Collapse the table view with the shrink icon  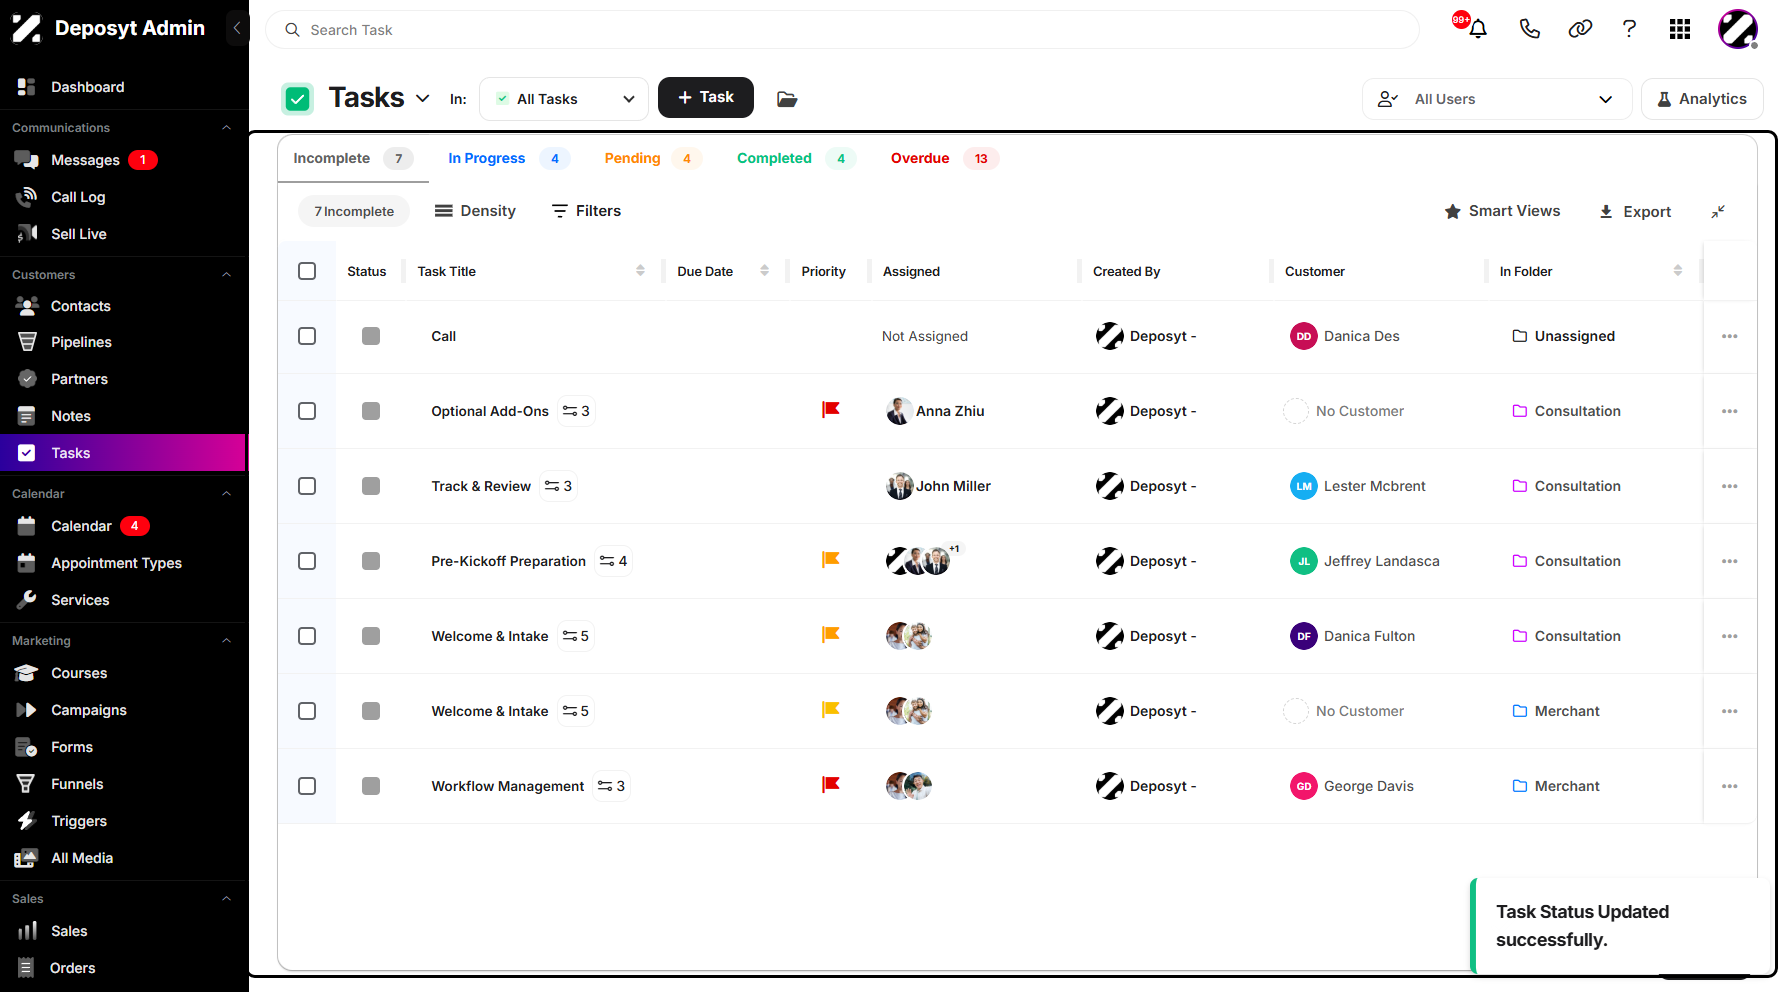click(x=1718, y=212)
